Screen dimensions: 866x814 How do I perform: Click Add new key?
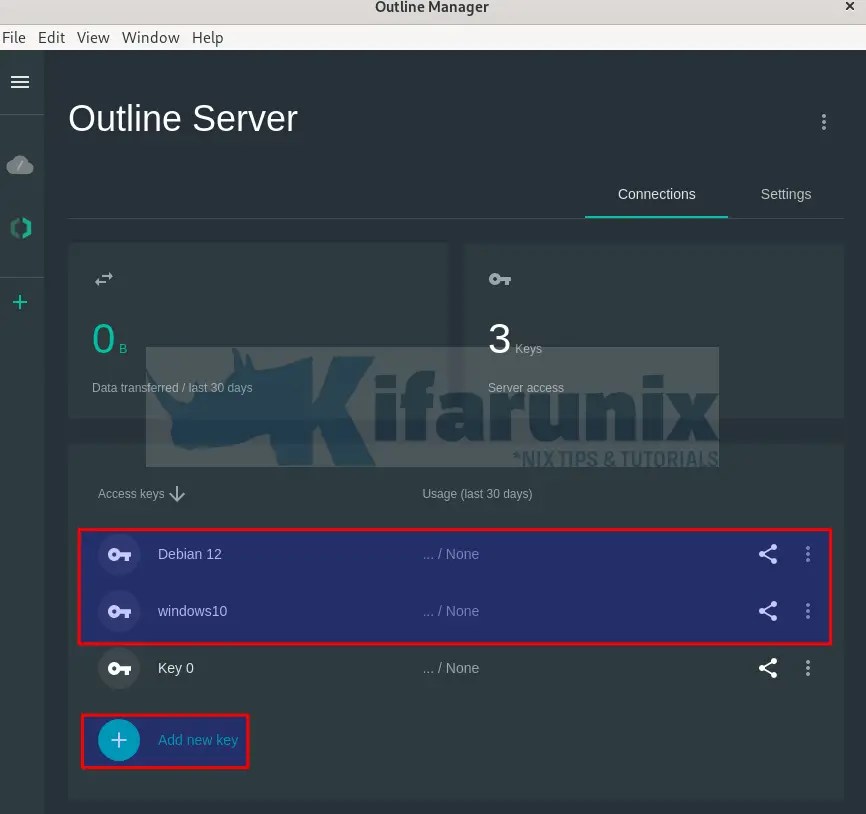[x=197, y=740]
